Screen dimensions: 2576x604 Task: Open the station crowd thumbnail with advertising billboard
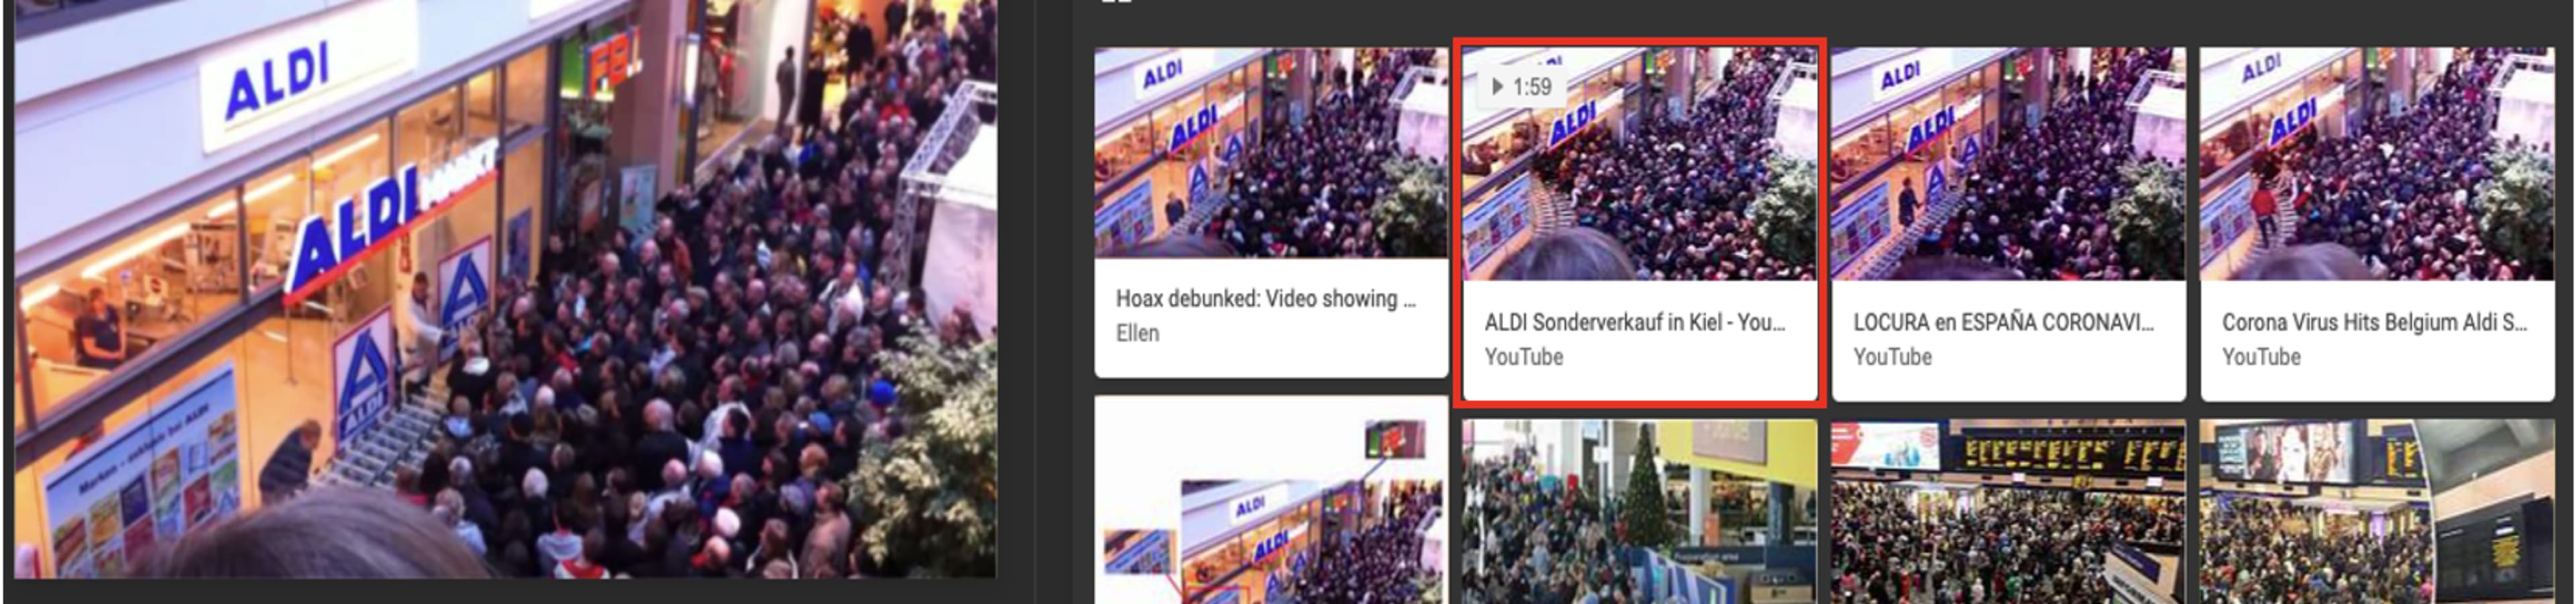coord(2377,512)
